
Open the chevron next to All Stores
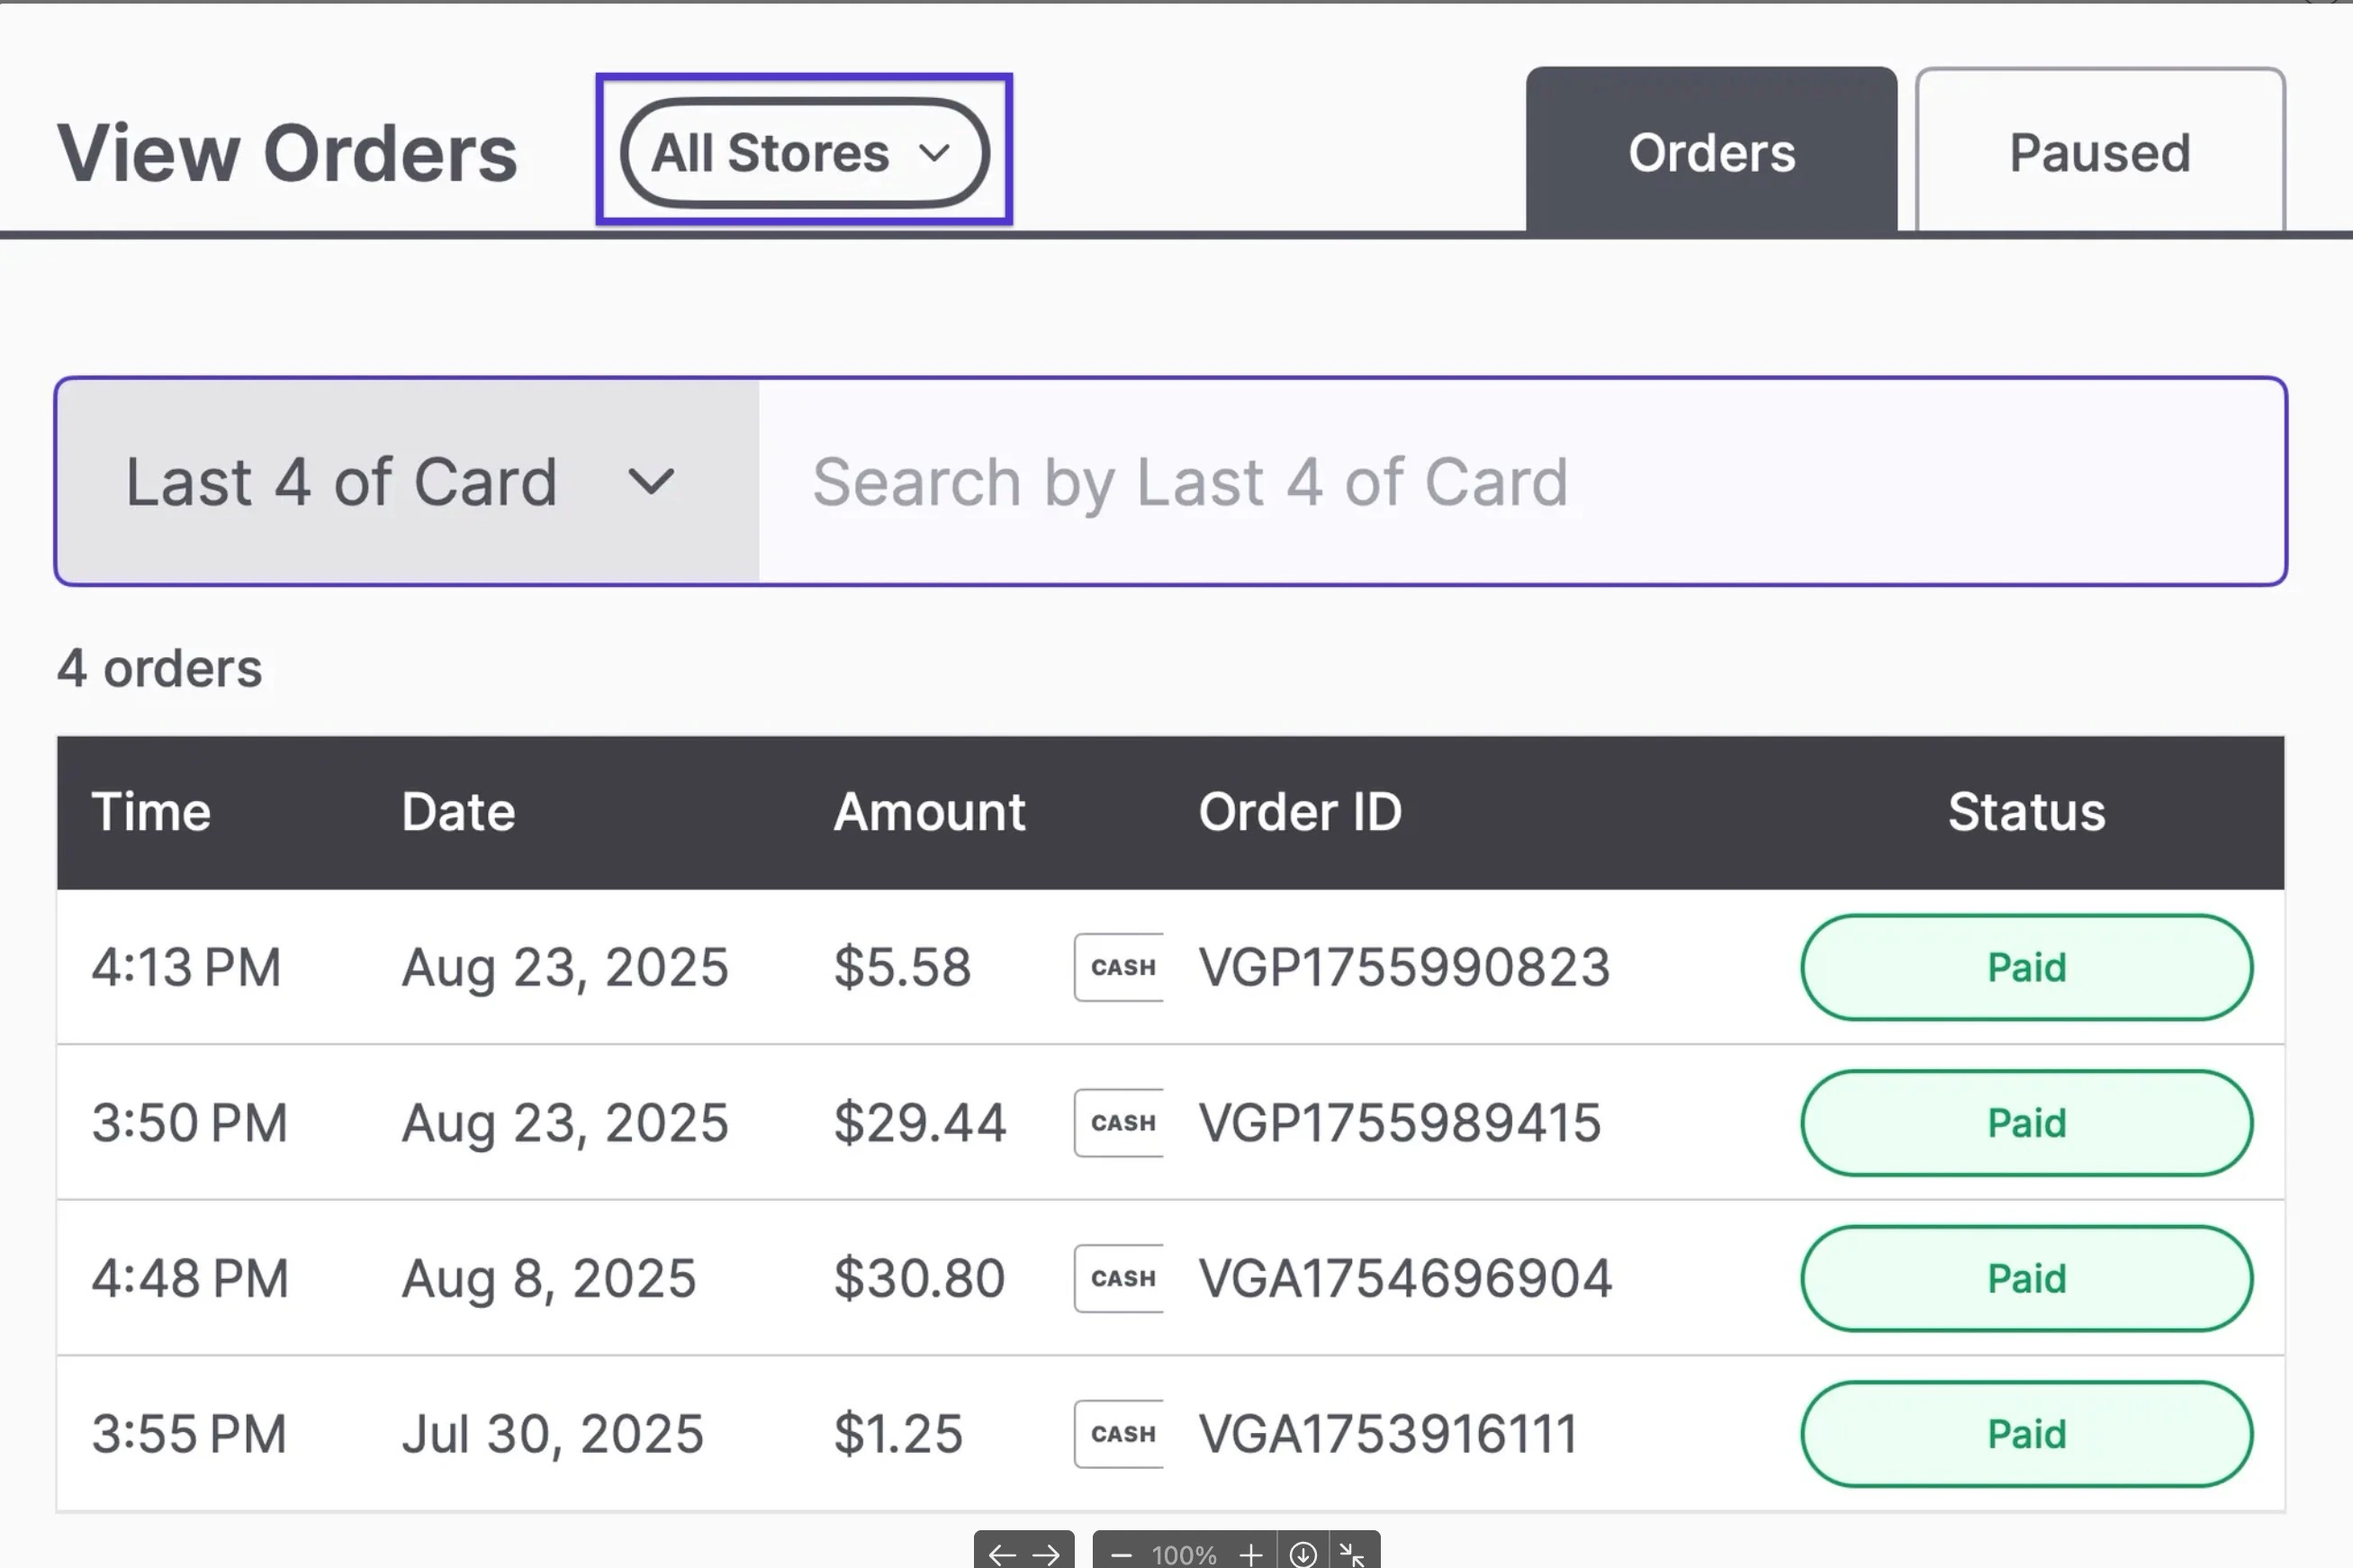[x=934, y=153]
